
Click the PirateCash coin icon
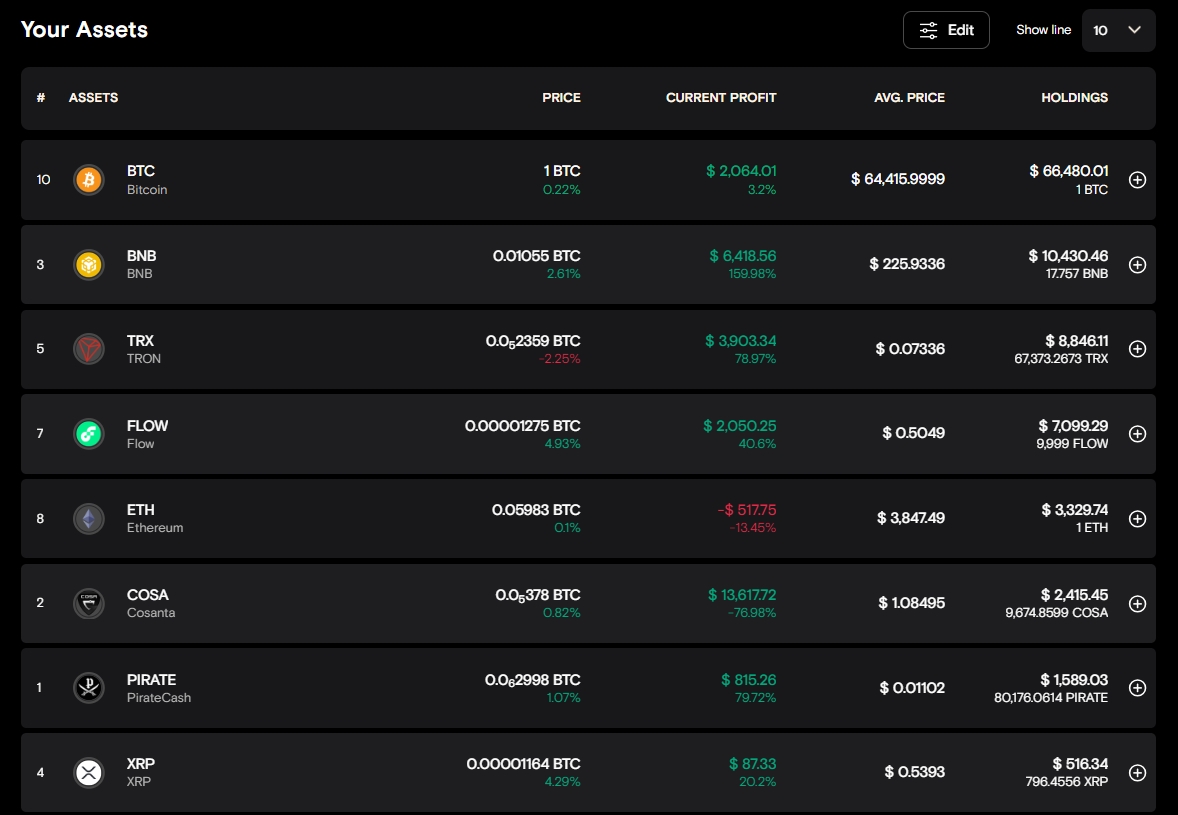[x=89, y=688]
